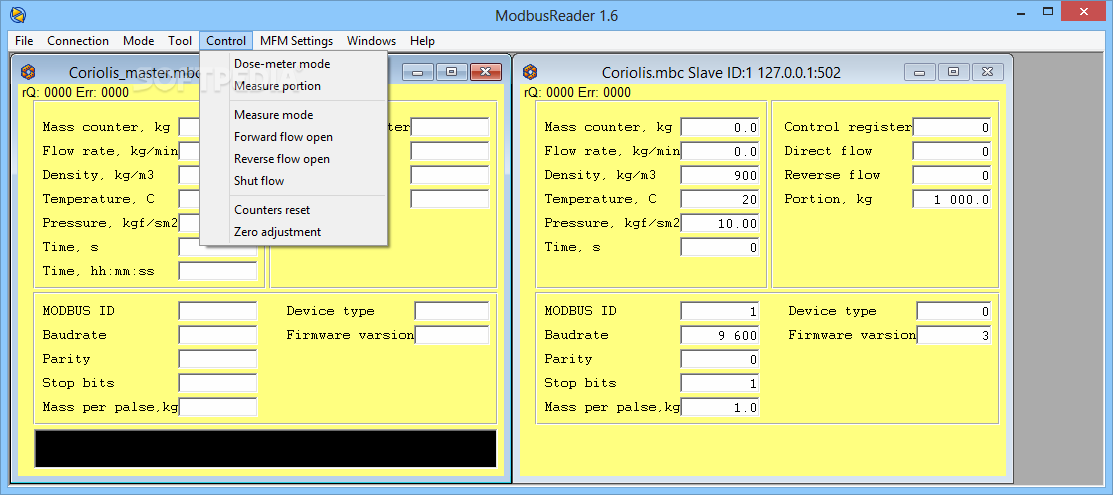Viewport: 1113px width, 495px height.
Task: Maximize the Coriolis_master child window
Action: (x=451, y=72)
